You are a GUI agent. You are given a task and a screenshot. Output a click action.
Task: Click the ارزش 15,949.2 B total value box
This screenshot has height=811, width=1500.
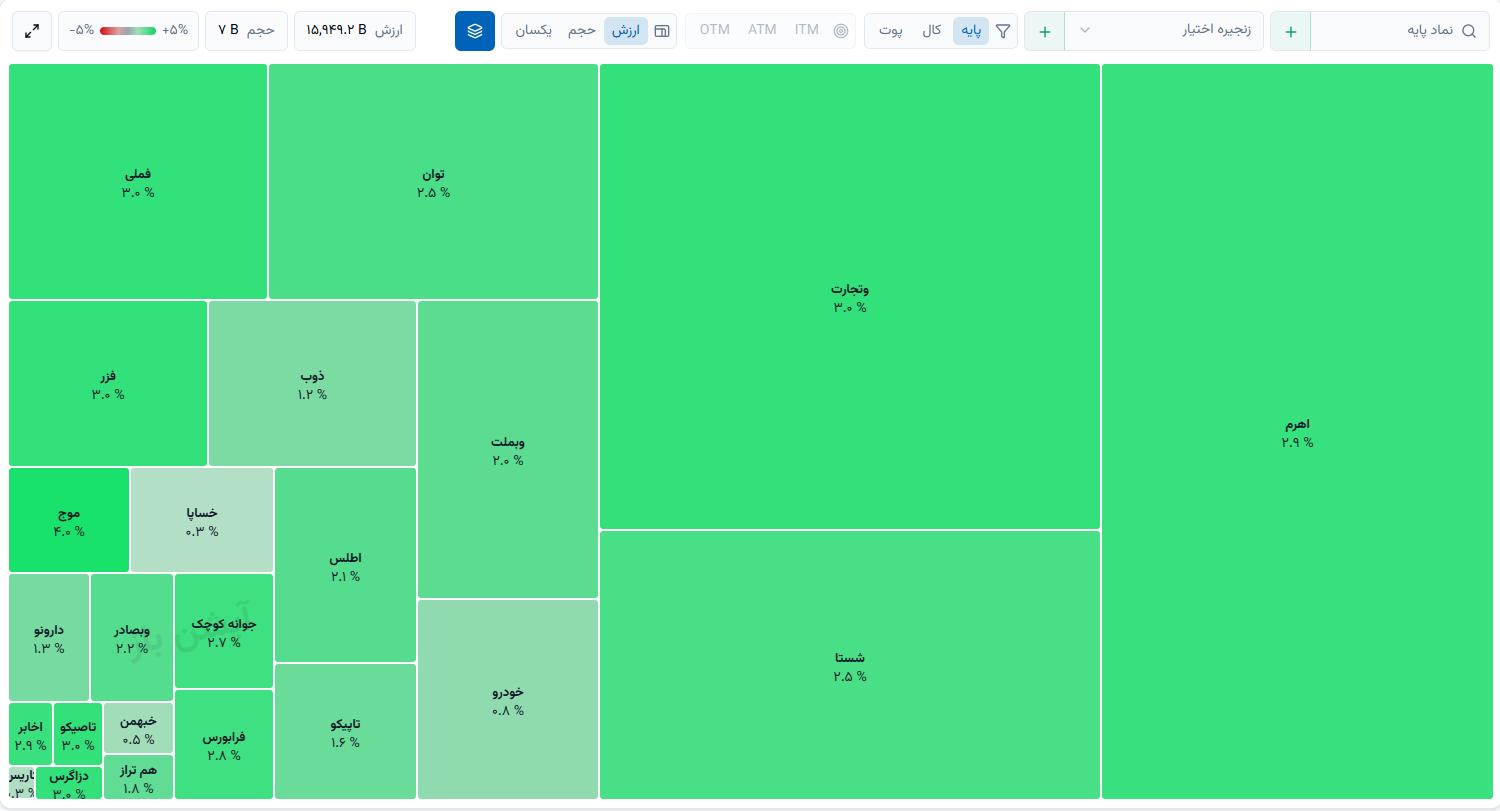tap(355, 30)
